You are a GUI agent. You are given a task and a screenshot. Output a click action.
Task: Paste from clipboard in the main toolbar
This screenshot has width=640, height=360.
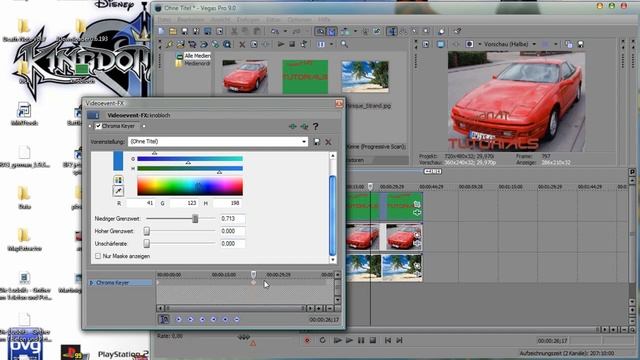pyautogui.click(x=257, y=31)
